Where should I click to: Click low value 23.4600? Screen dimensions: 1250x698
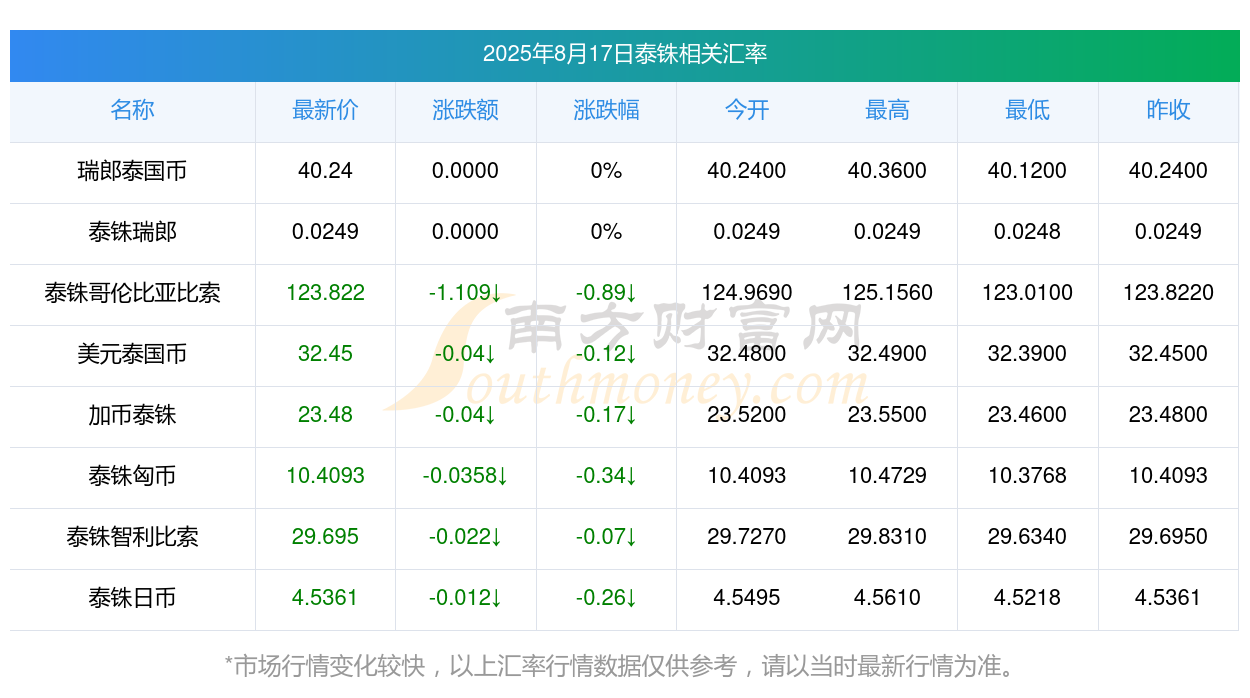(x=1027, y=415)
